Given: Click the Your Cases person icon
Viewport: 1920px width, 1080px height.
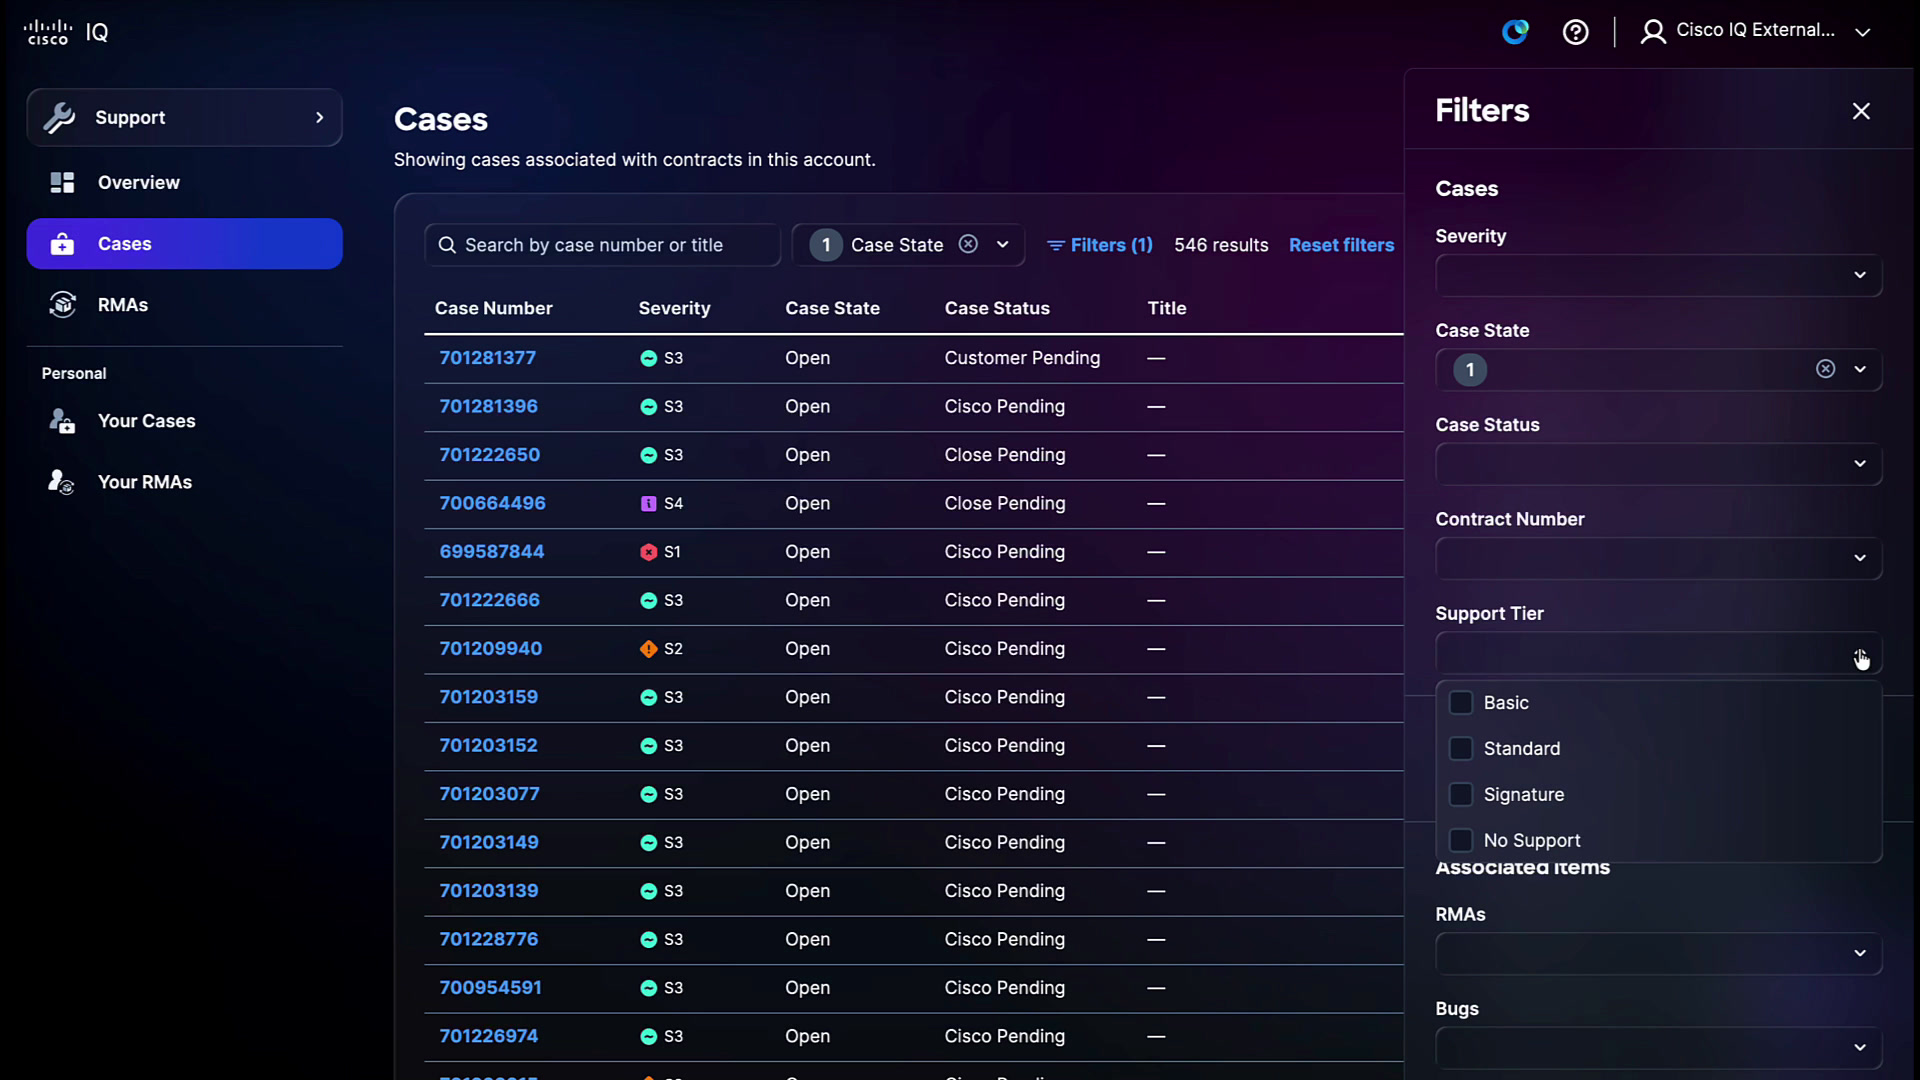Looking at the screenshot, I should (62, 421).
